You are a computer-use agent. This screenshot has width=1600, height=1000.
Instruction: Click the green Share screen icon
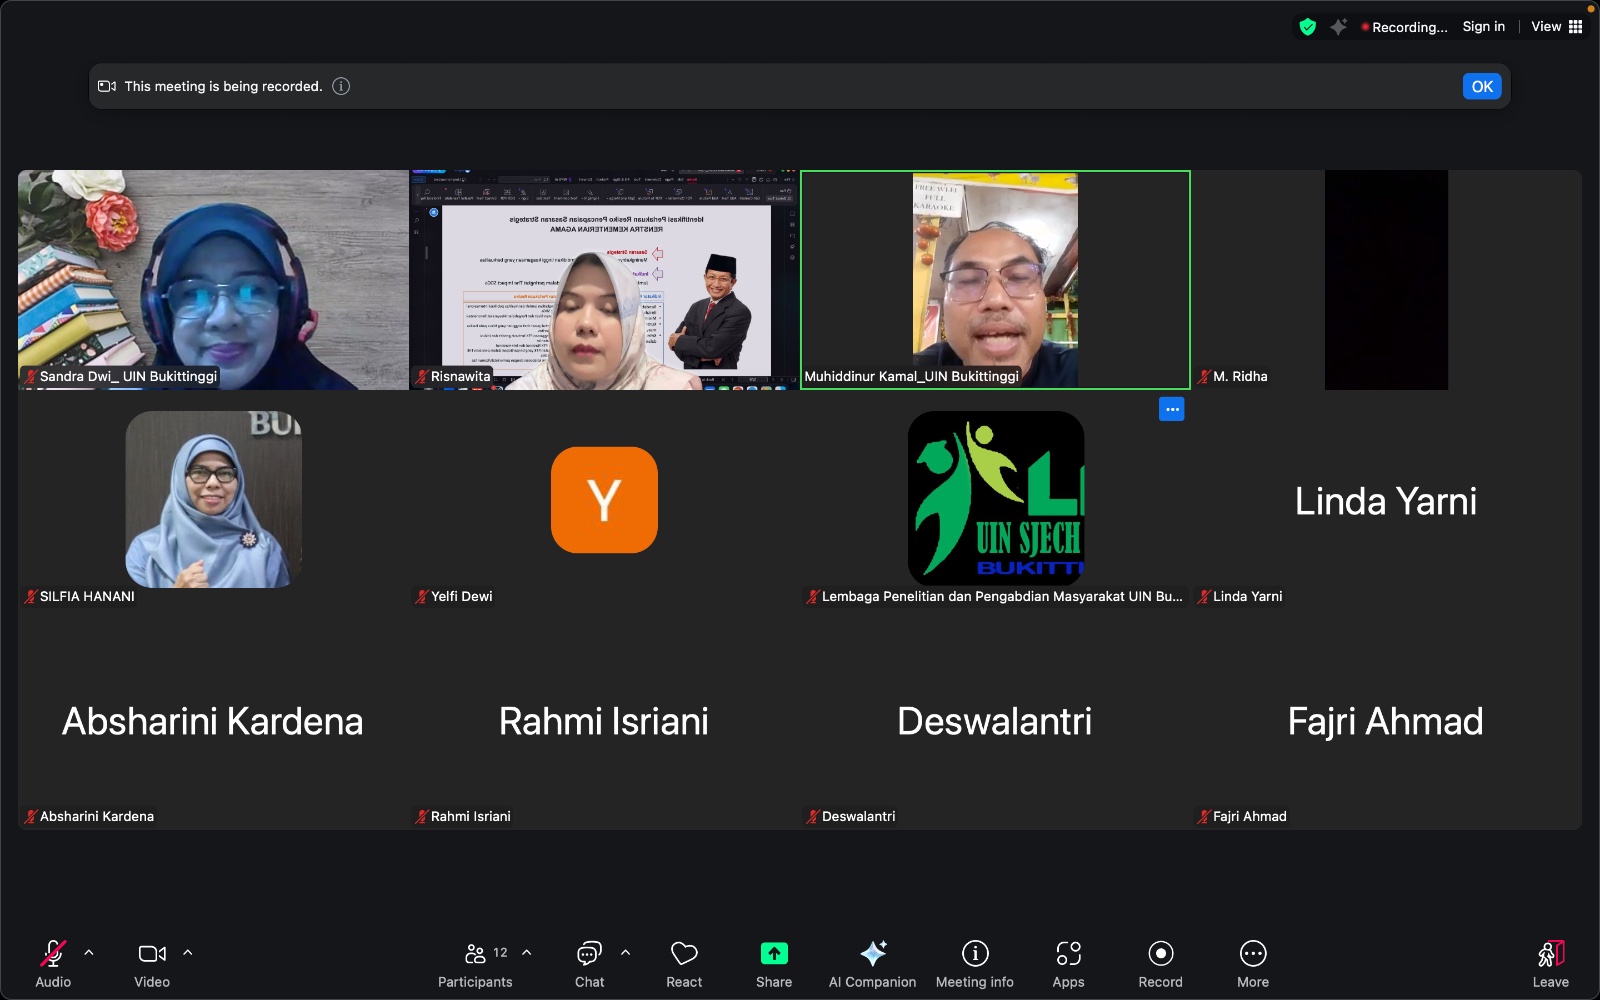pyautogui.click(x=774, y=954)
